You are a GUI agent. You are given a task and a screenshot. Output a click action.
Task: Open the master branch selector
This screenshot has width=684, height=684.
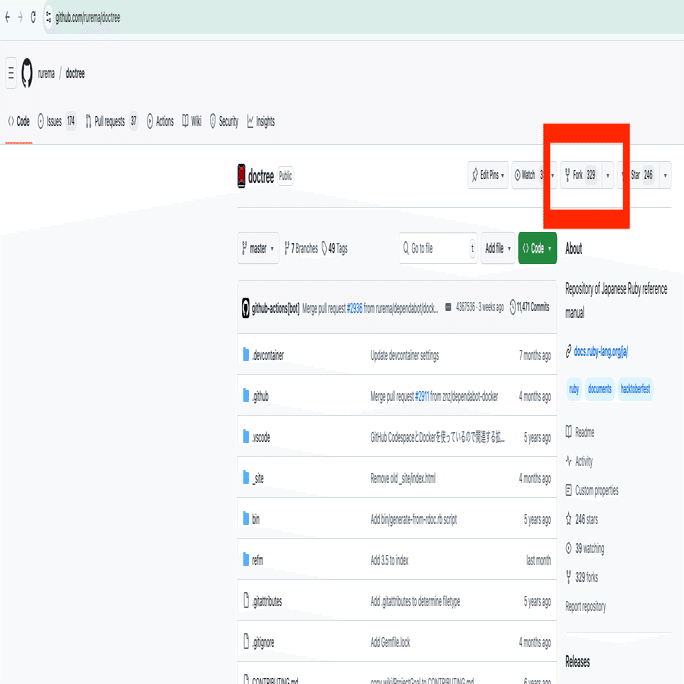click(x=258, y=248)
